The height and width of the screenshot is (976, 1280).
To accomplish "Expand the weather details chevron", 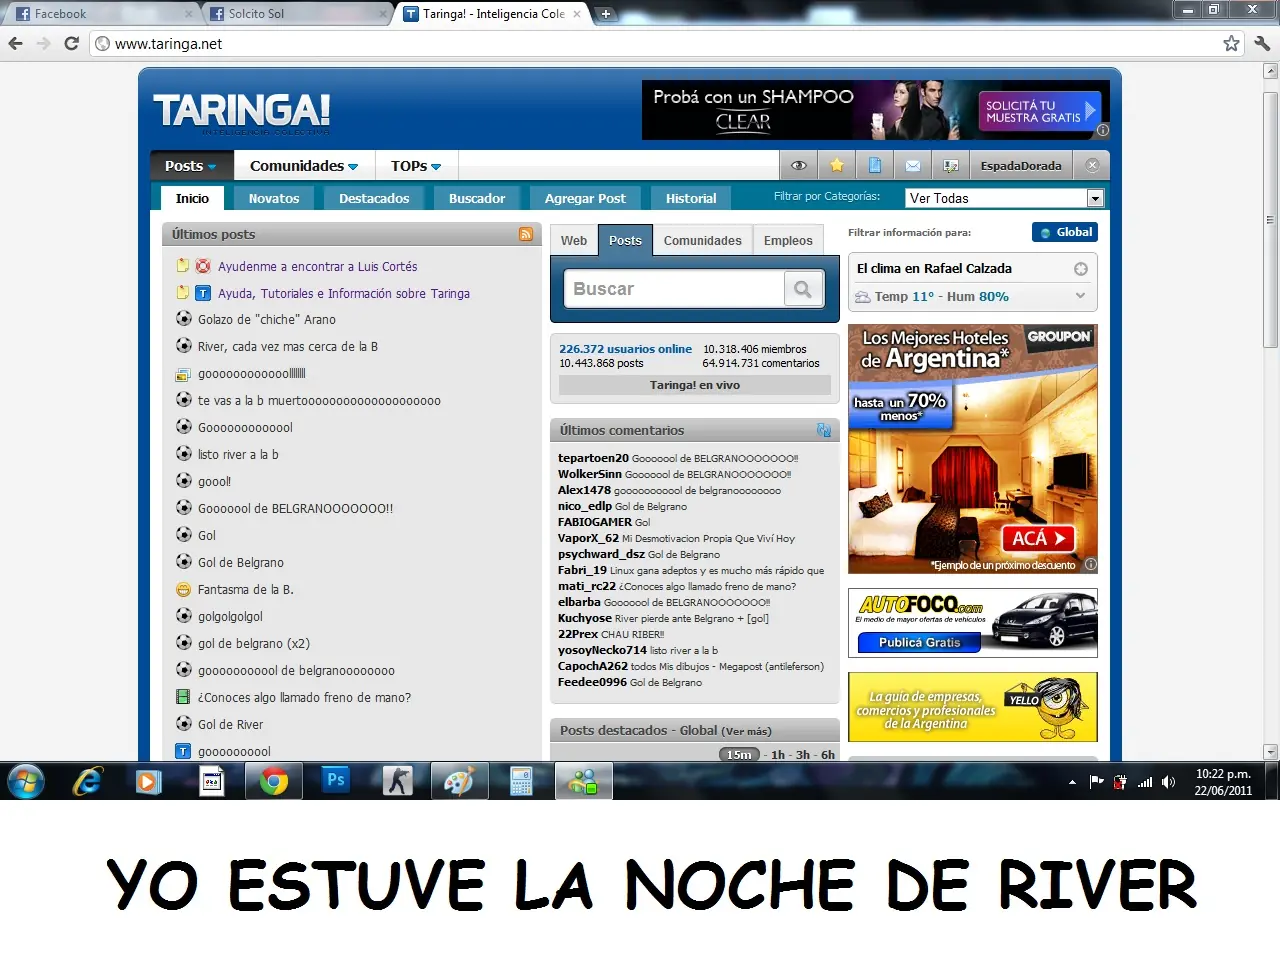I will (x=1080, y=296).
